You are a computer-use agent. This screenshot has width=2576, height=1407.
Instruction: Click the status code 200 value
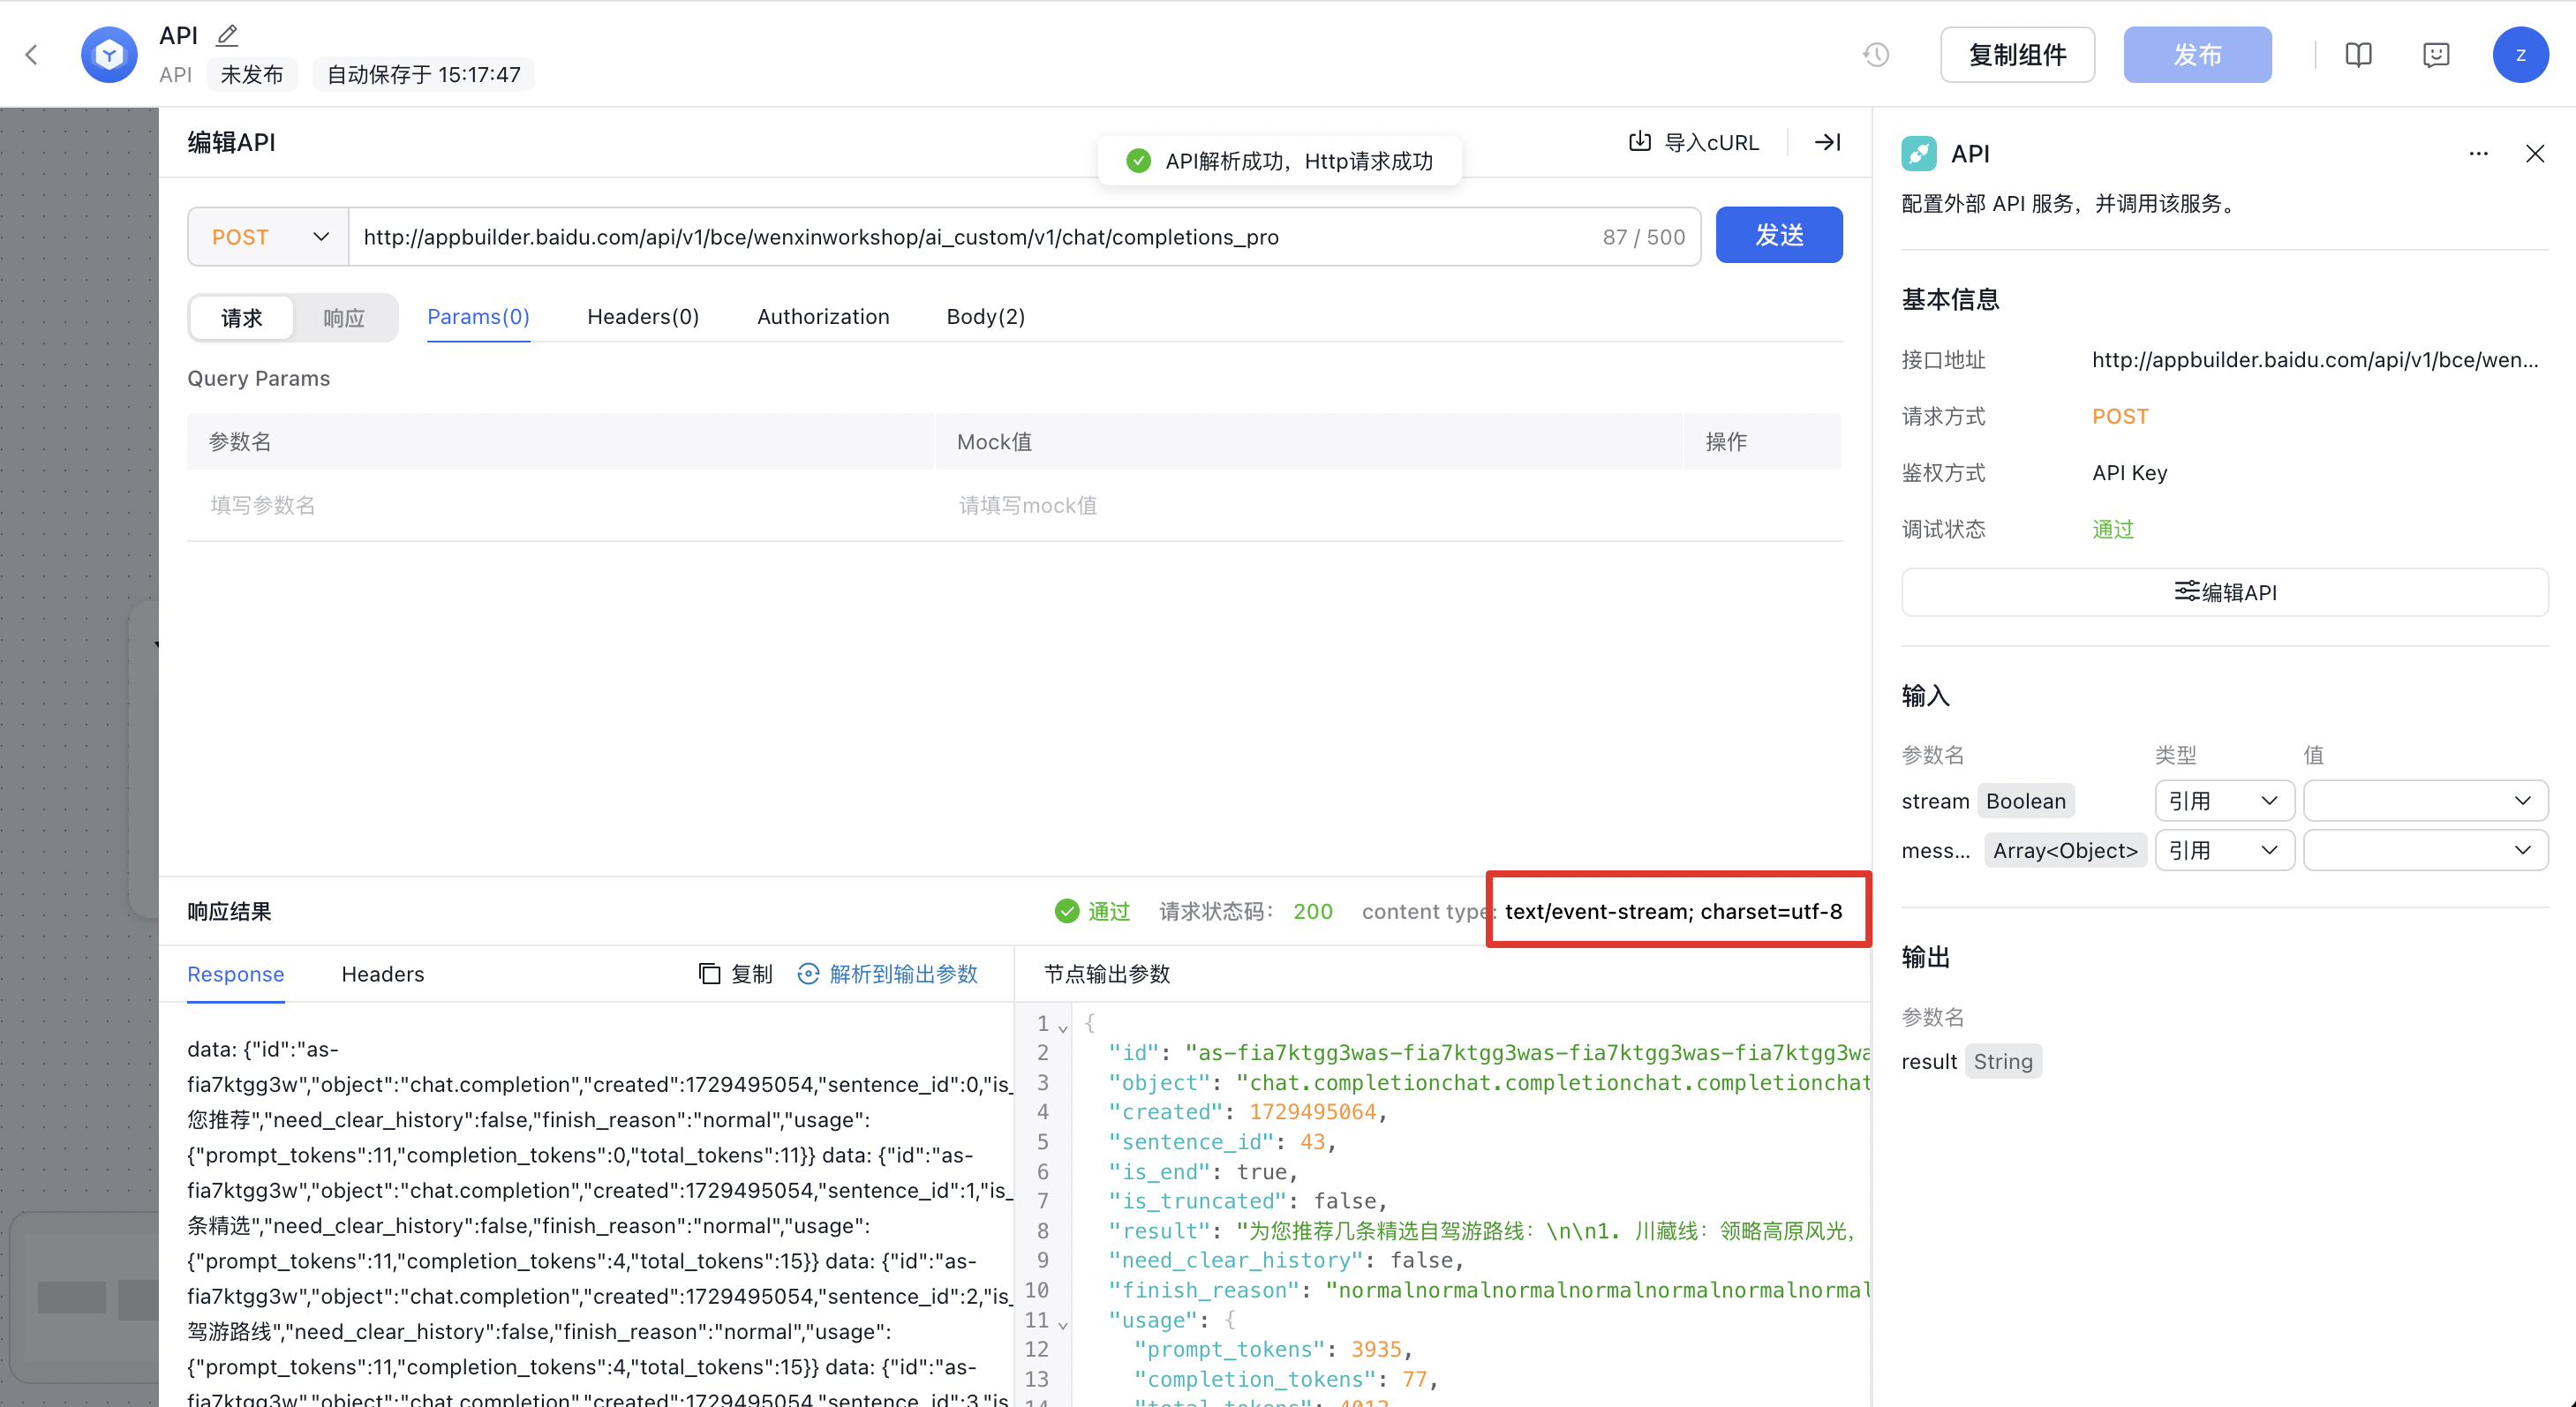[1313, 911]
